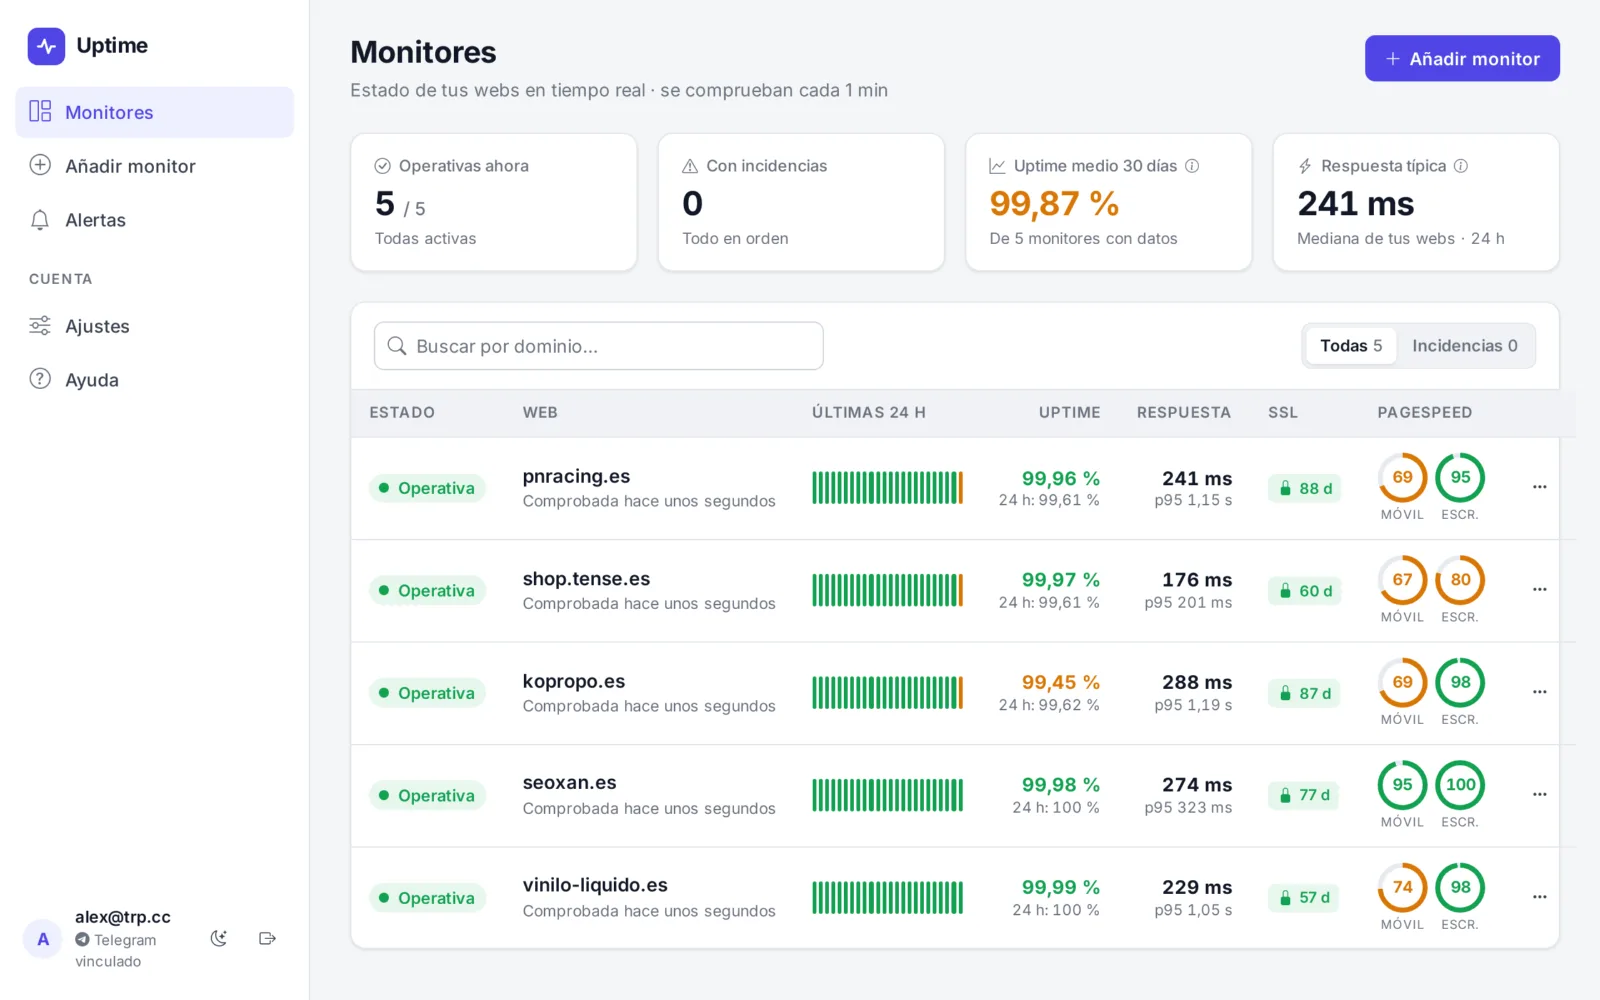The width and height of the screenshot is (1600, 1000).
Task: Click the logout icon by the account
Action: 267,938
